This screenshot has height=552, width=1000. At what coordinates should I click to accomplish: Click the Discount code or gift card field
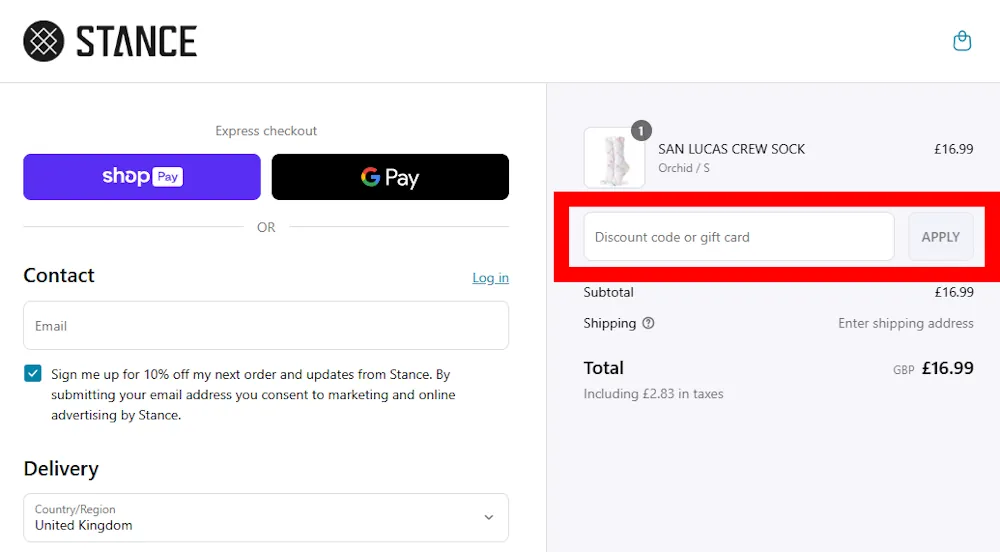739,237
